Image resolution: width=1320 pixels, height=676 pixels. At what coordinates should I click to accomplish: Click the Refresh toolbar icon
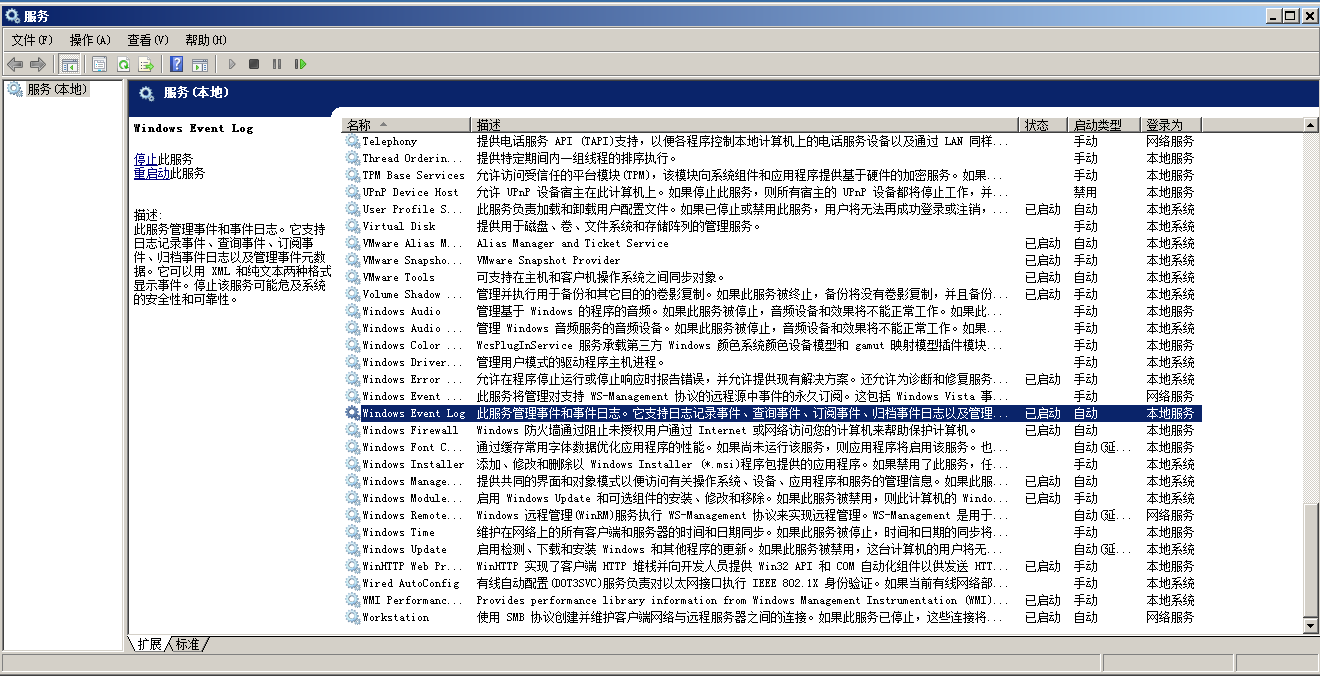123,64
